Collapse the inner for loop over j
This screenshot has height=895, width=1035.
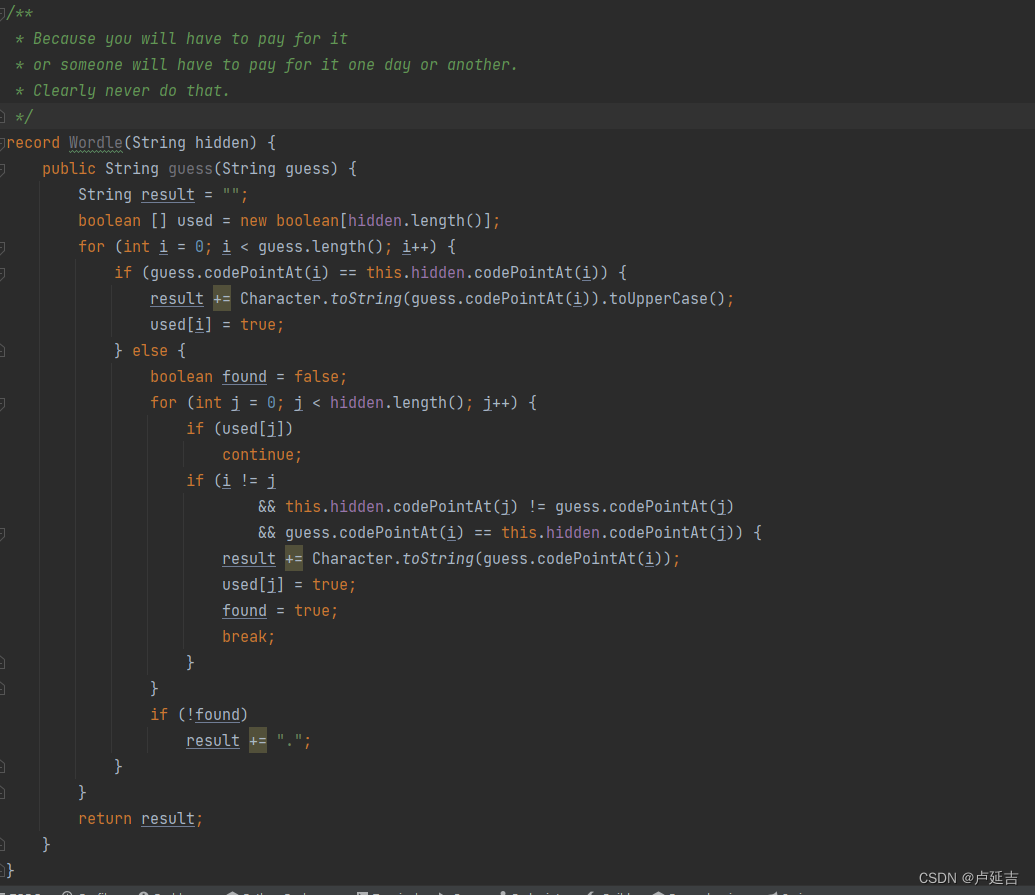(x=3, y=403)
